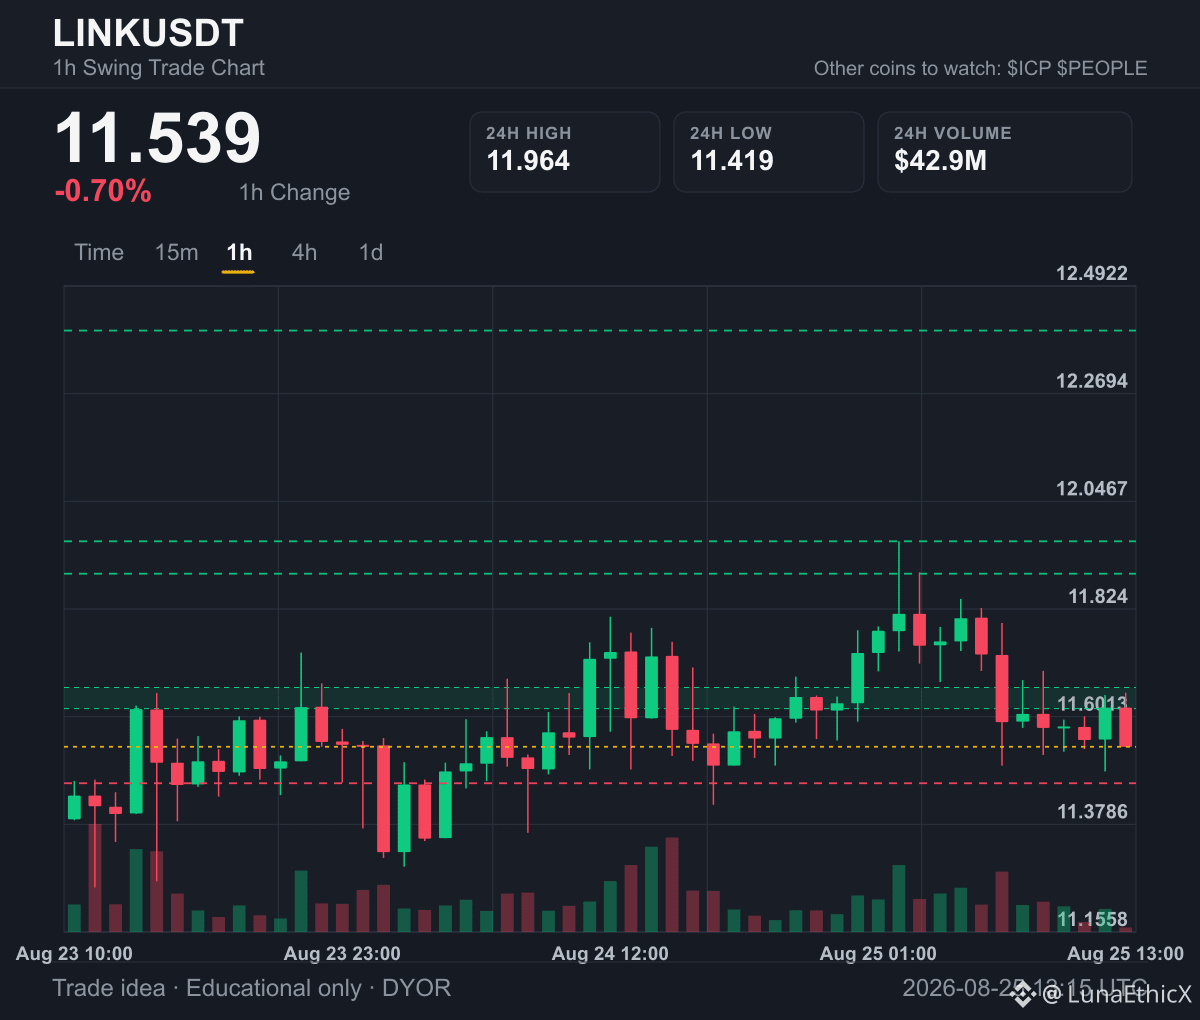1200x1020 pixels.
Task: Click the red dashed stop-loss line
Action: point(600,783)
